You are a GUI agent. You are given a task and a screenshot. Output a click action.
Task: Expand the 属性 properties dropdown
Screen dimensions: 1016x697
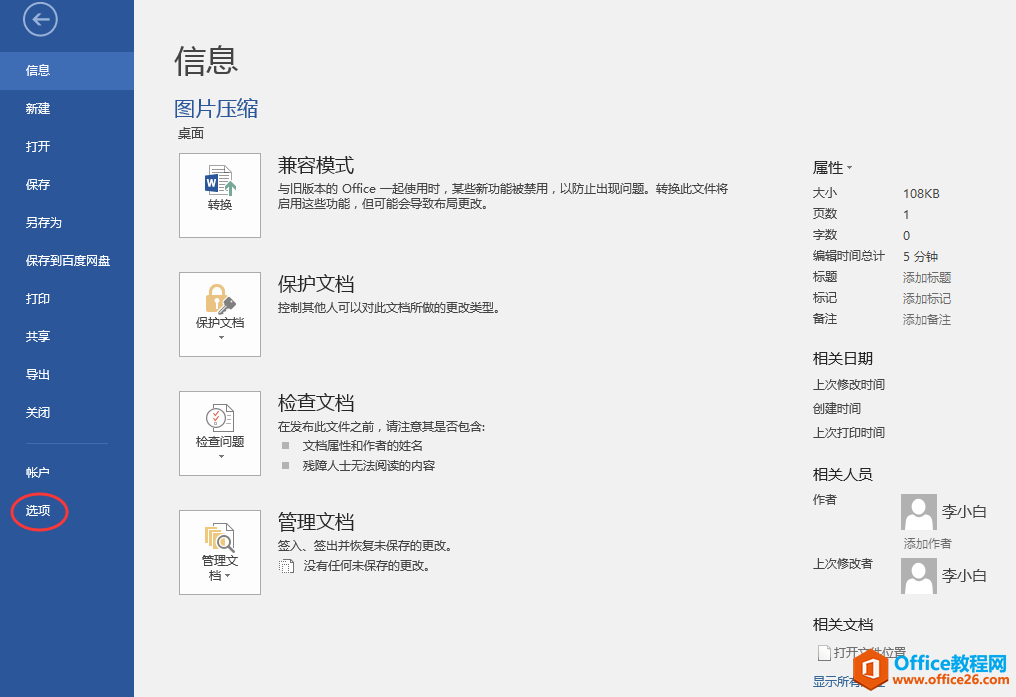833,168
